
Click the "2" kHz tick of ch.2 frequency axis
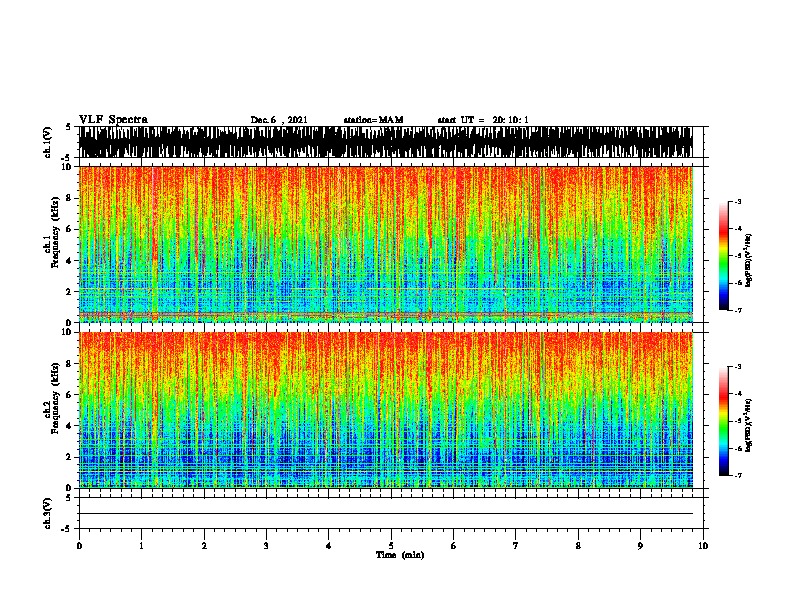(70, 457)
